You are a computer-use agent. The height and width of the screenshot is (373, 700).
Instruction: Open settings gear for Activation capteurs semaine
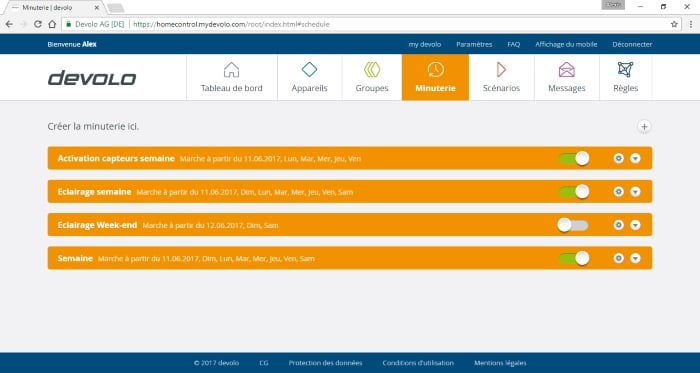click(618, 158)
